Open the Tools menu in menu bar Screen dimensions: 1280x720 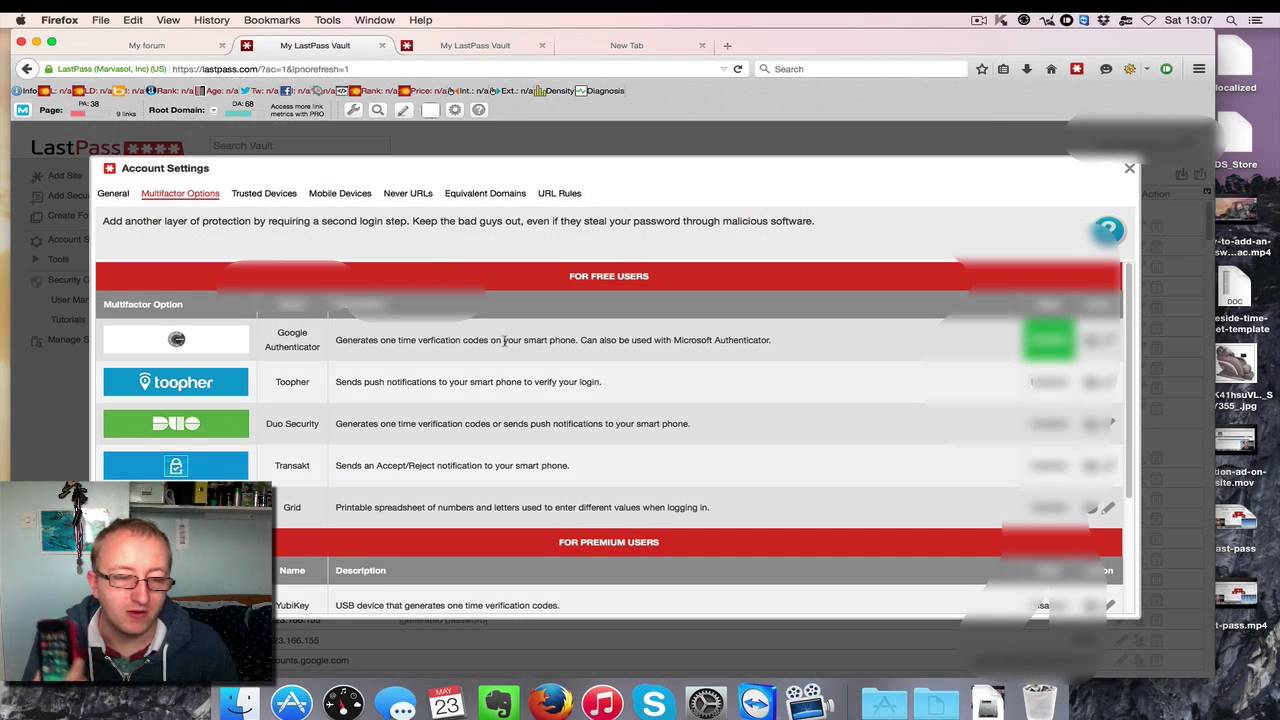(327, 20)
